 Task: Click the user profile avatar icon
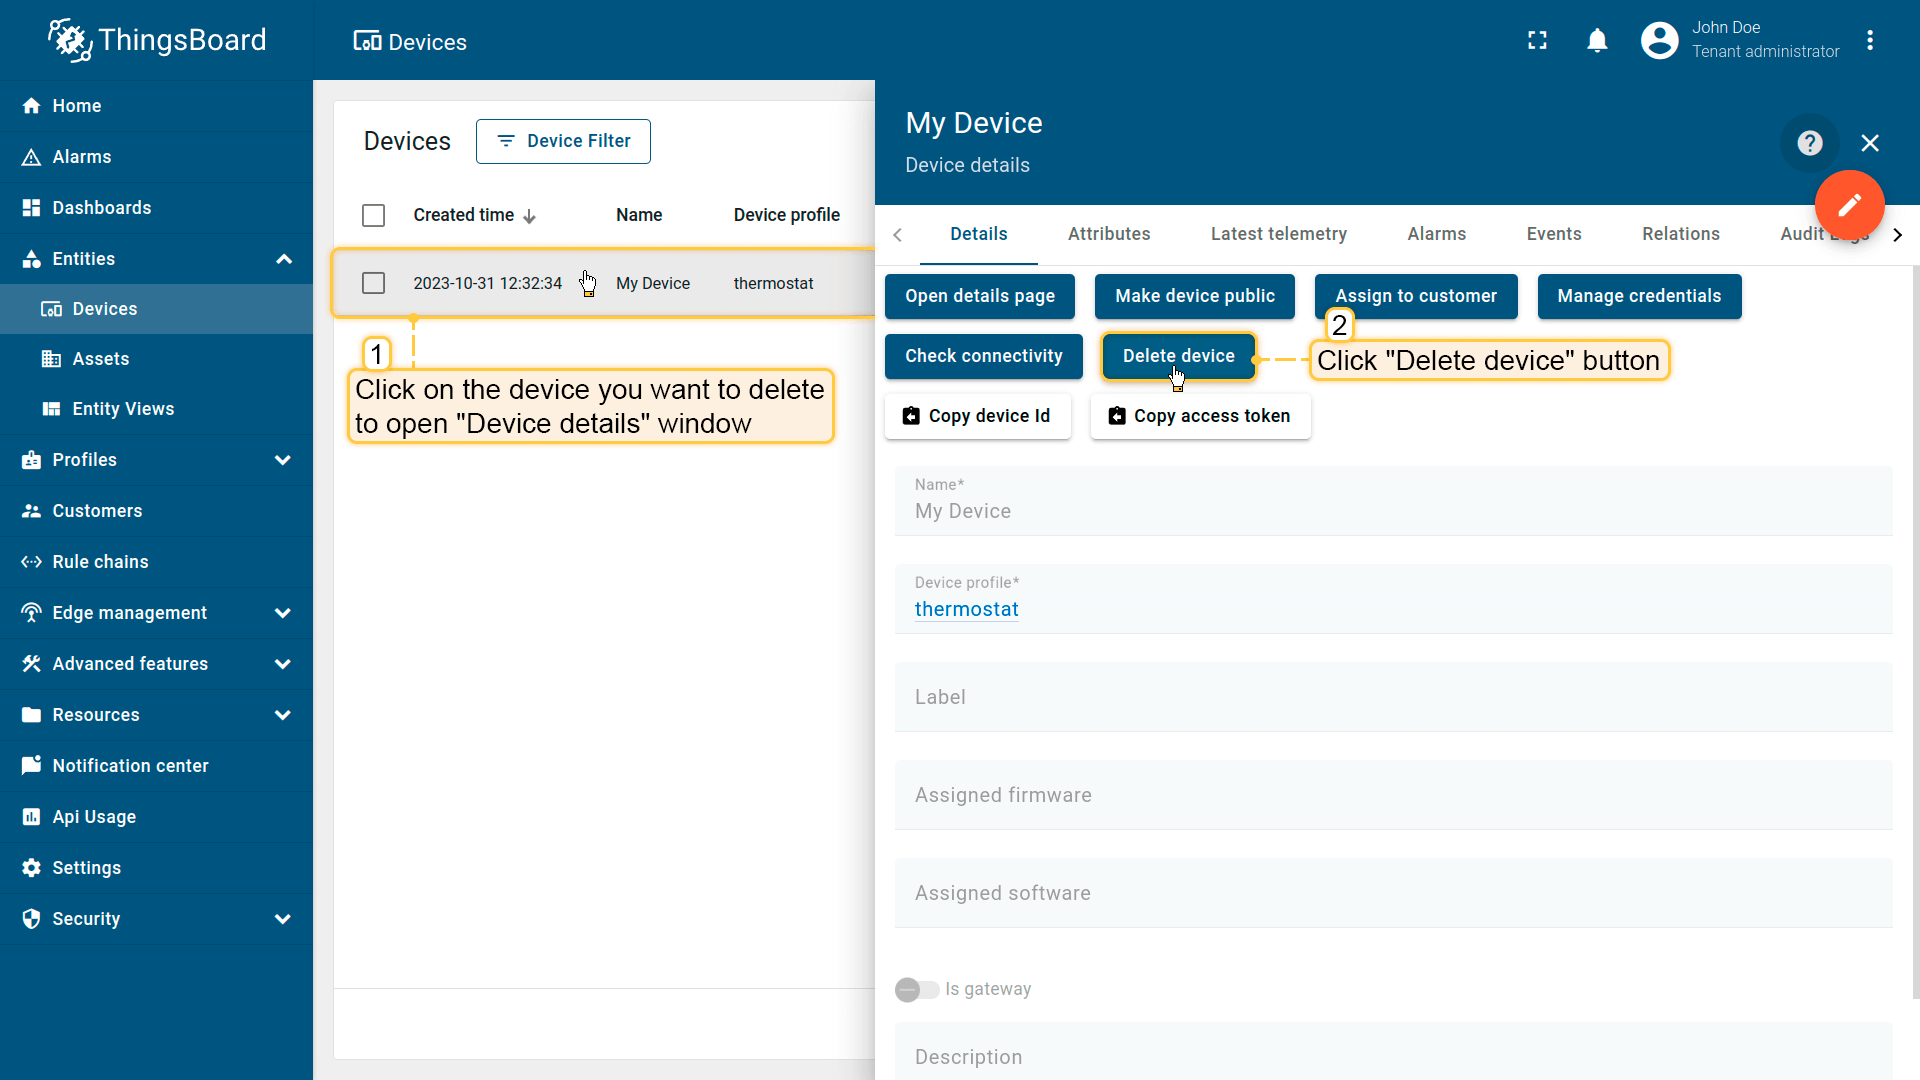click(1659, 40)
